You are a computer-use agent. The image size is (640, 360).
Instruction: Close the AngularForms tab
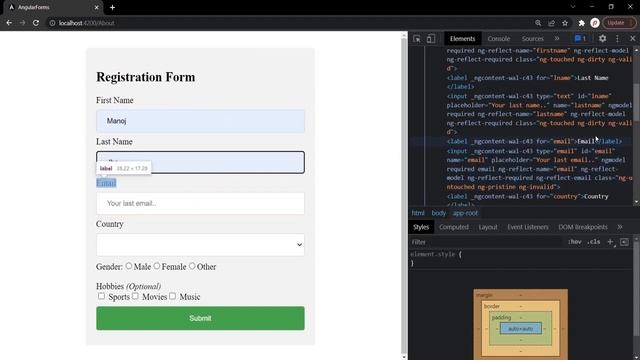[x=96, y=7]
